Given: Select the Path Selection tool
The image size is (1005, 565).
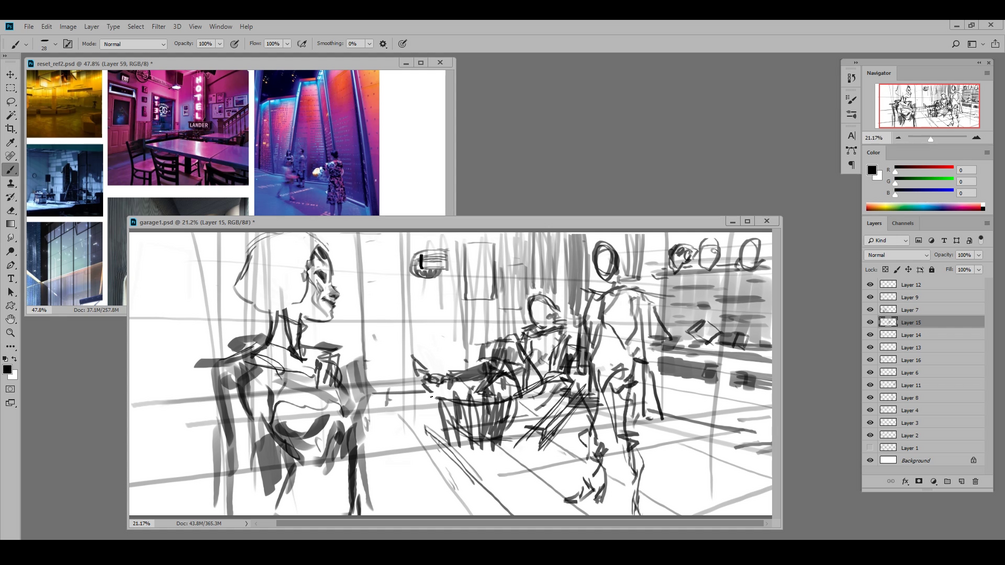Looking at the screenshot, I should coord(11,291).
